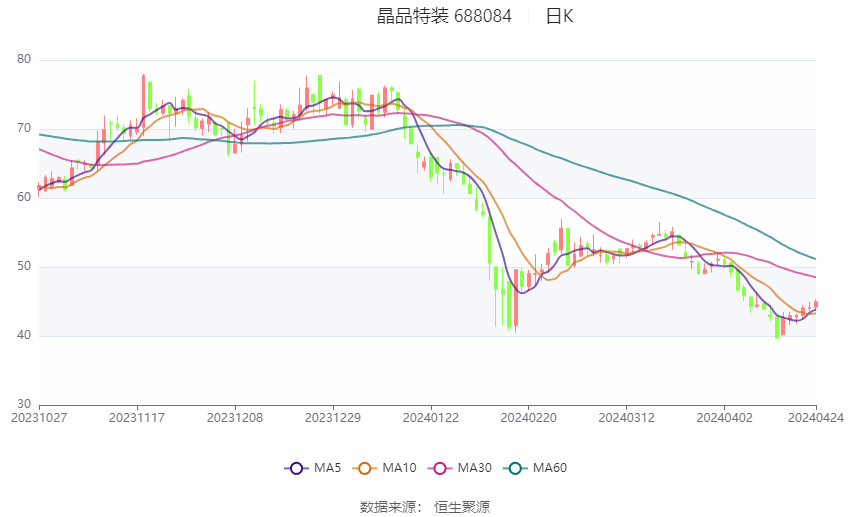Viewport: 850px width, 517px height.
Task: Click the 晶品特装 688084 chart title
Action: coord(444,16)
